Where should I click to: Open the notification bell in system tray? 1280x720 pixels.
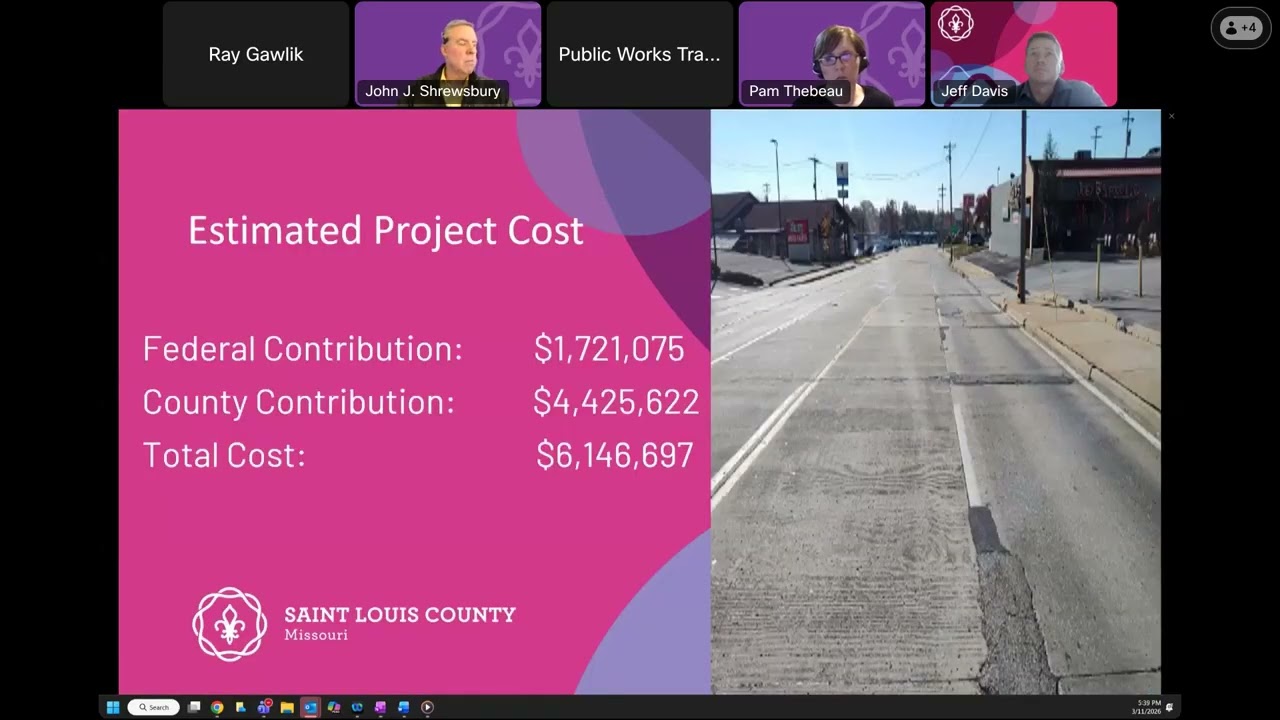tap(1169, 707)
